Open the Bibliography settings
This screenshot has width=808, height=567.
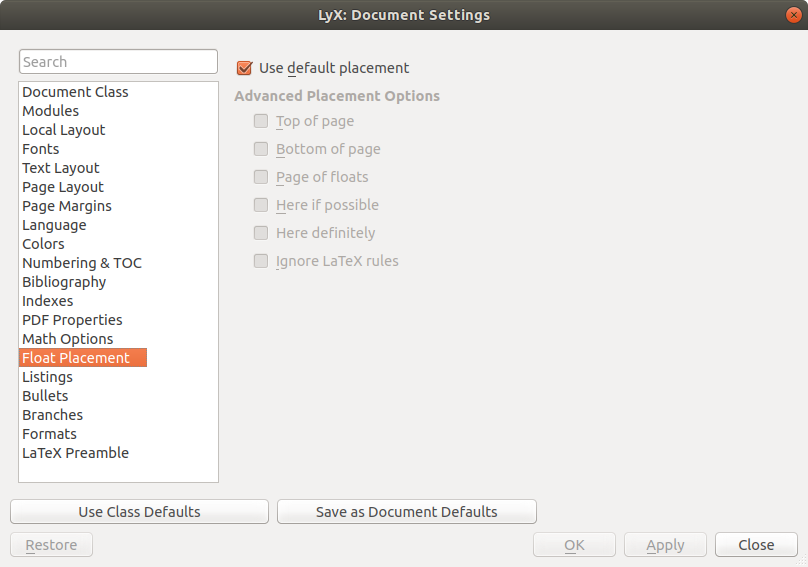pyautogui.click(x=64, y=282)
